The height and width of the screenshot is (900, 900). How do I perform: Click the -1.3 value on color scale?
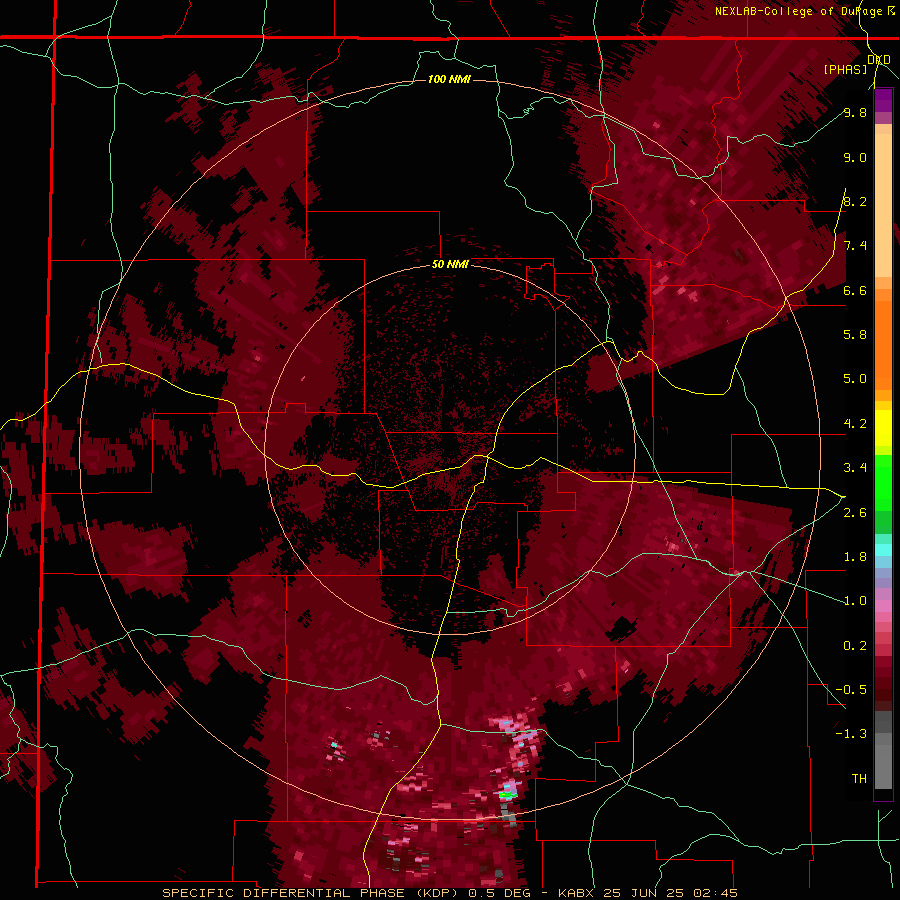[851, 734]
